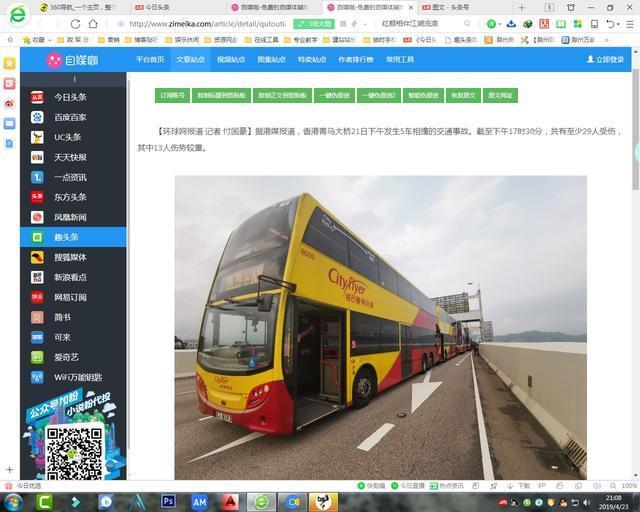Open 一点资讯 platform
640x512 pixels.
pos(70,177)
